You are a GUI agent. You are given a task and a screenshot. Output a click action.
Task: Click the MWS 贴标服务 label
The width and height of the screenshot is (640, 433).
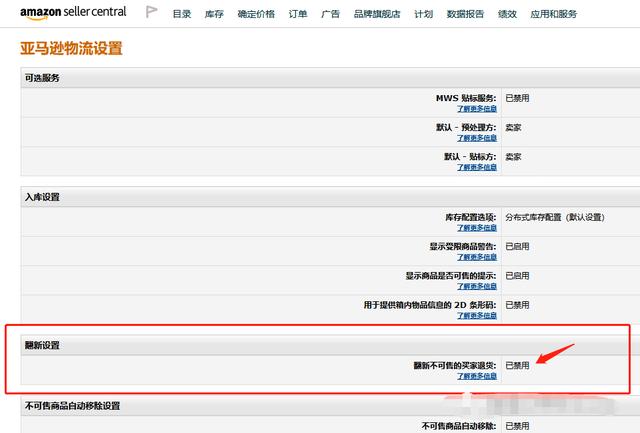click(x=466, y=98)
